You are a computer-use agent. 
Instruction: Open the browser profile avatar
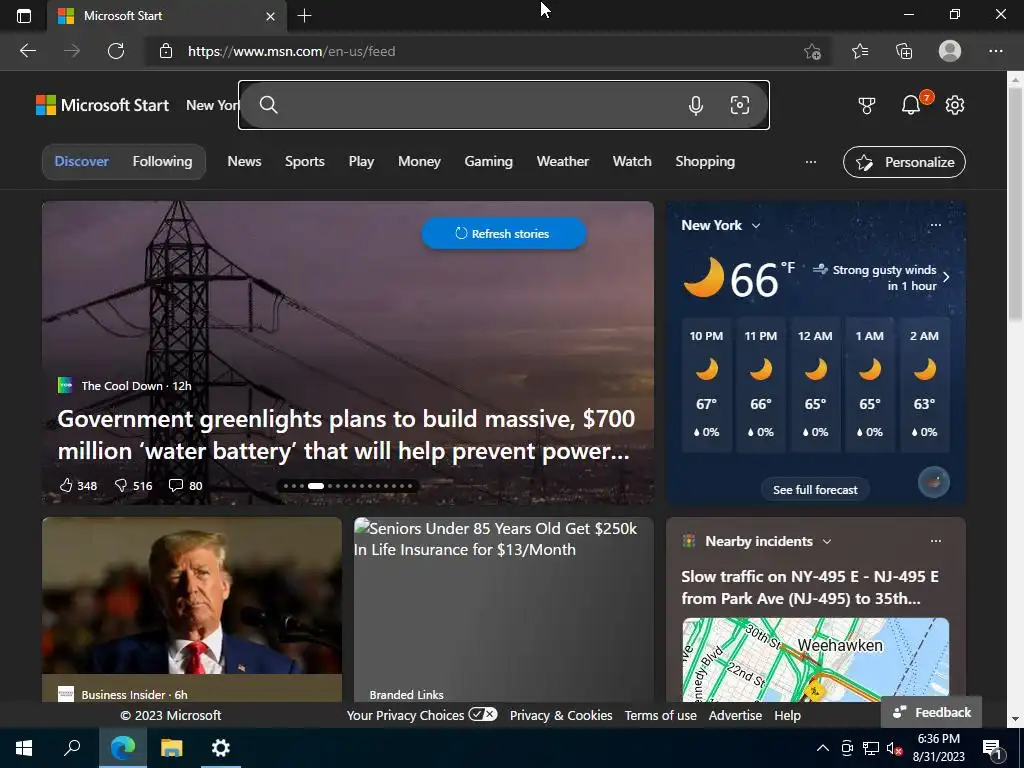coord(950,51)
